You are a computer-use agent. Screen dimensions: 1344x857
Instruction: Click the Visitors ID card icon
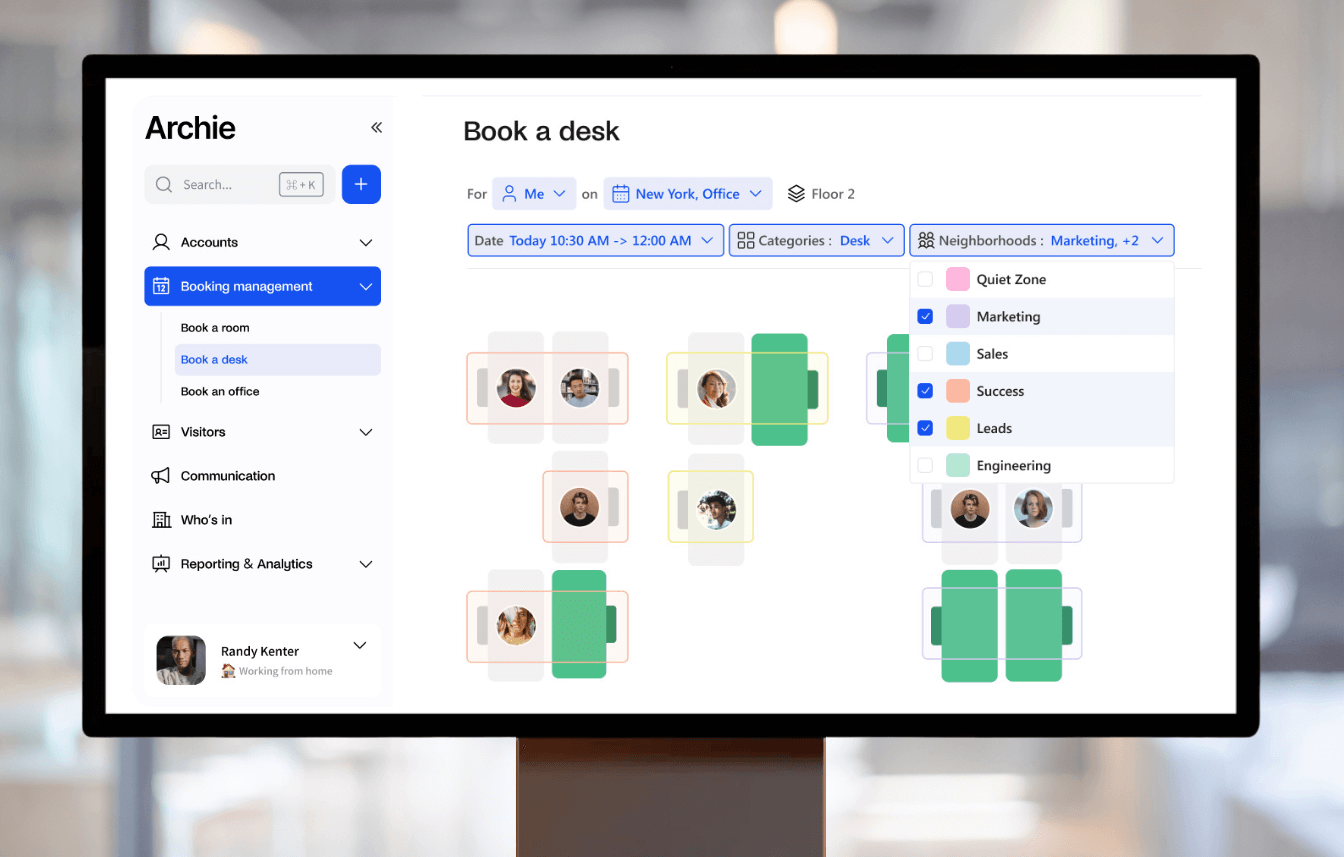click(x=161, y=432)
